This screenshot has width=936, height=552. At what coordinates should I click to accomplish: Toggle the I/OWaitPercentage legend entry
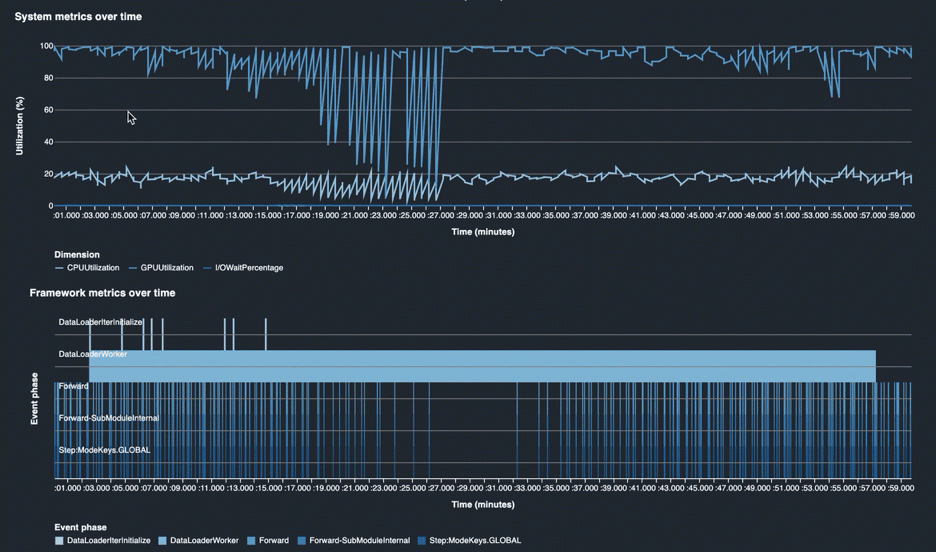click(x=249, y=268)
